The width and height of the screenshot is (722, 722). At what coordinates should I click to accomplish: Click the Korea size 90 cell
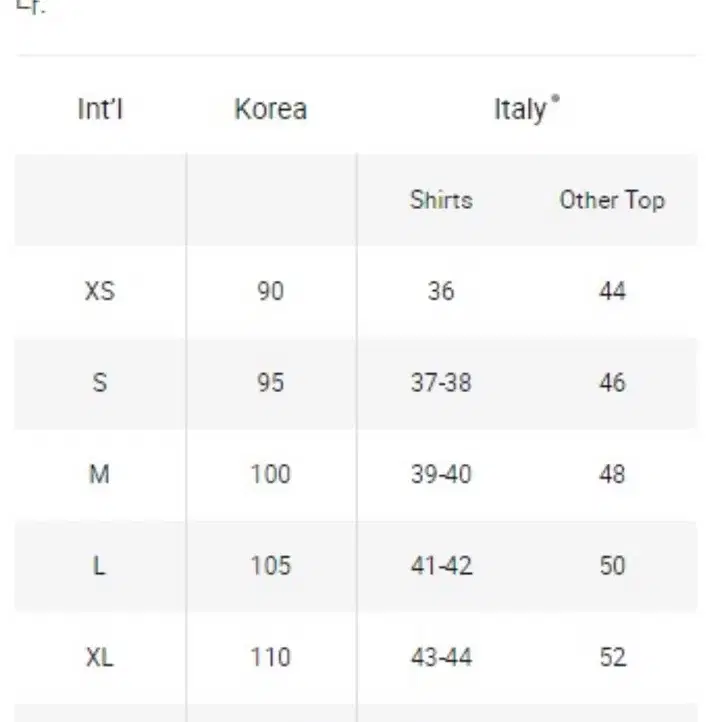click(271, 291)
